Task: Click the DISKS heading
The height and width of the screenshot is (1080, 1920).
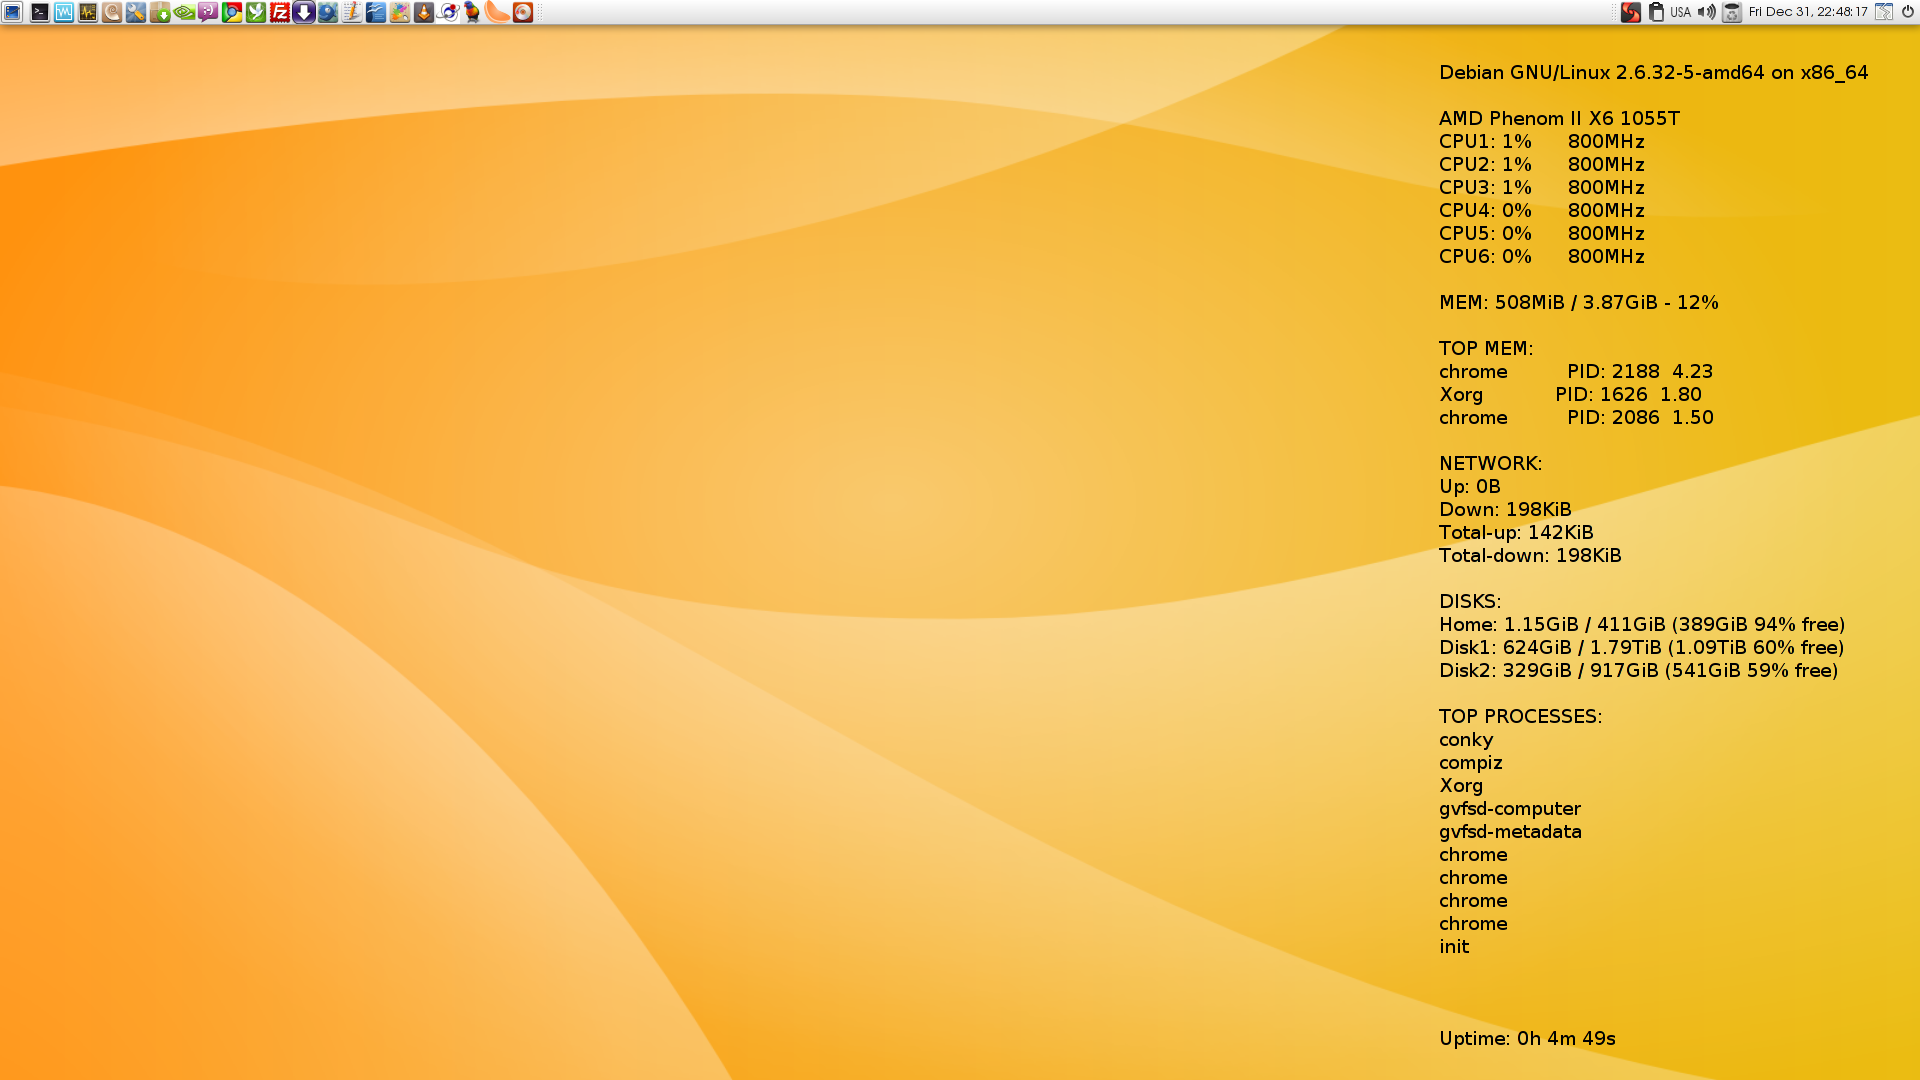Action: click(x=1469, y=602)
